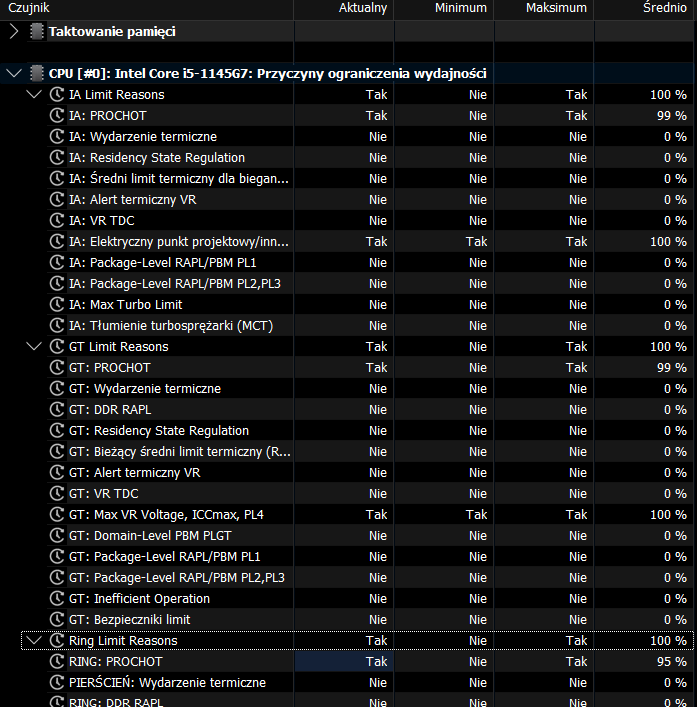
Task: Click clock icon of GT: Max VR Voltage, ICCmax, PL4
Action: click(57, 514)
